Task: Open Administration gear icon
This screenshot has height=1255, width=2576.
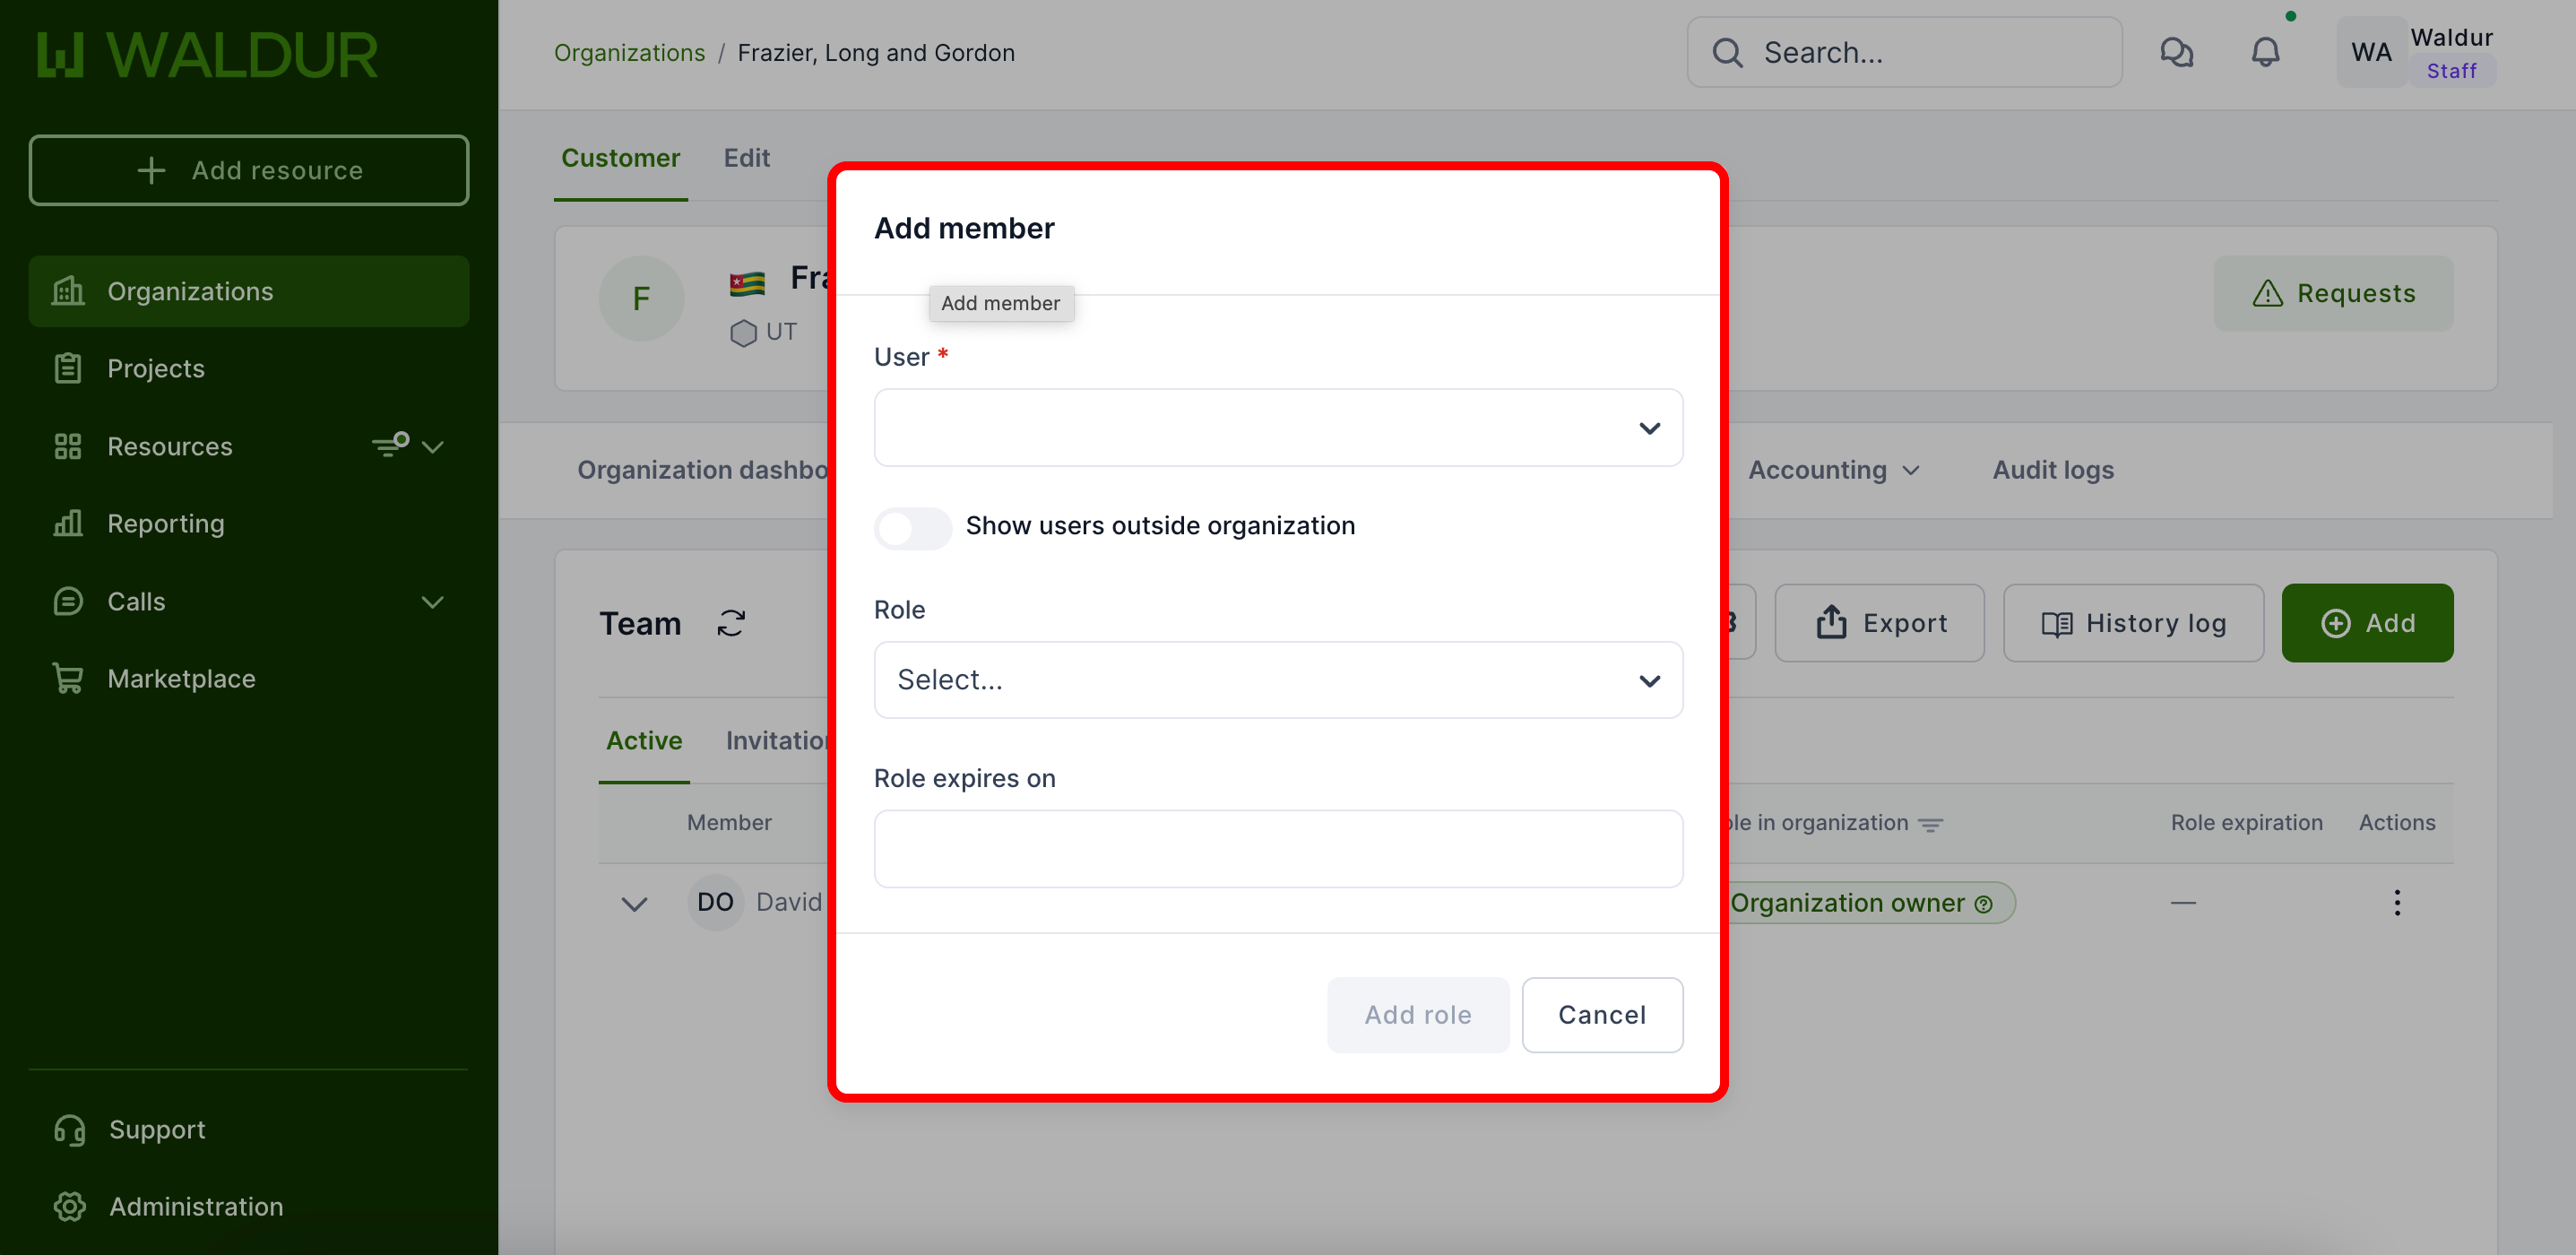Action: 70,1206
